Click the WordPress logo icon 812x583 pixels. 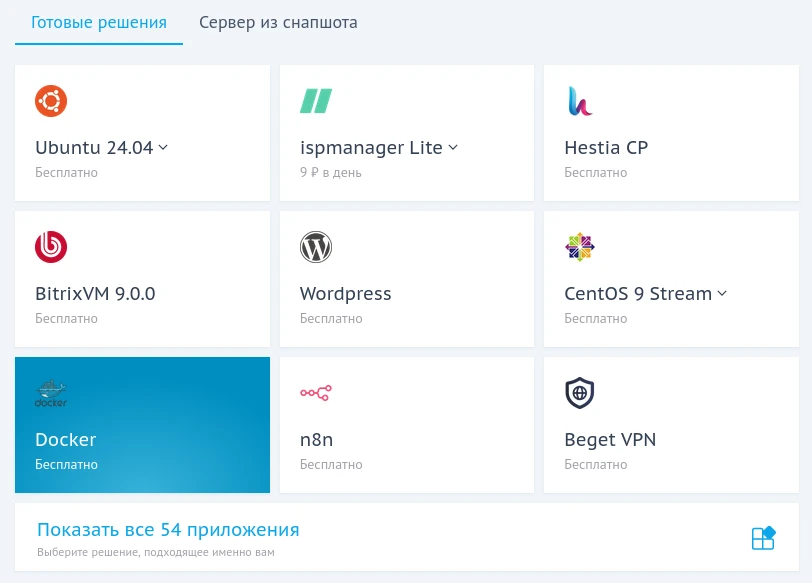[x=316, y=247]
